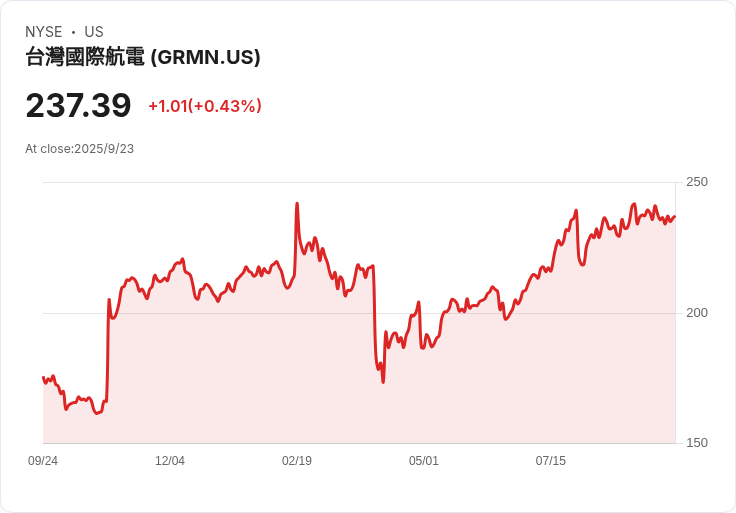Click the 09/24 date on x-axis
This screenshot has height=513, width=736.
click(43, 461)
